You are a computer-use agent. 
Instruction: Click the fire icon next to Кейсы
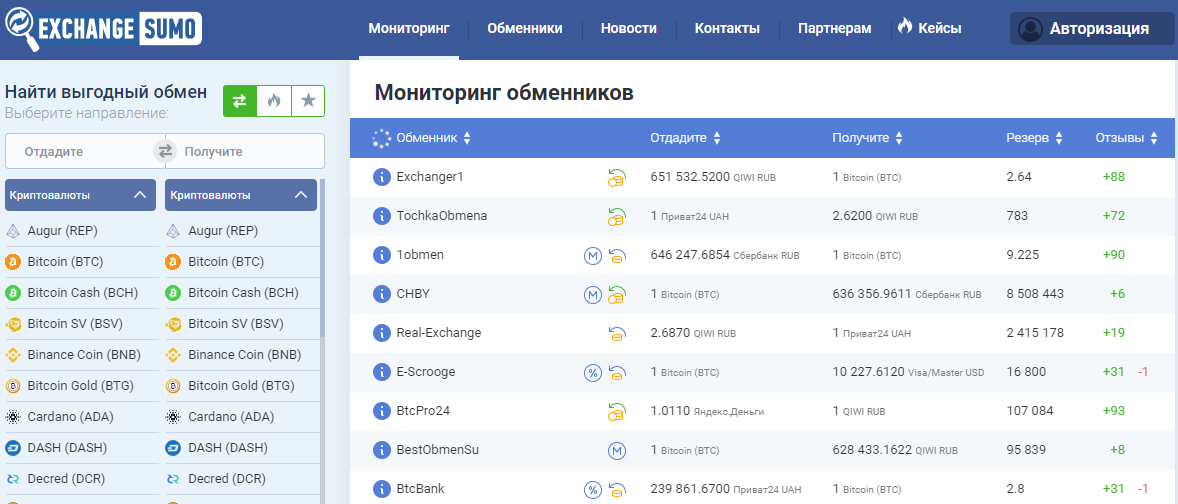coord(905,27)
